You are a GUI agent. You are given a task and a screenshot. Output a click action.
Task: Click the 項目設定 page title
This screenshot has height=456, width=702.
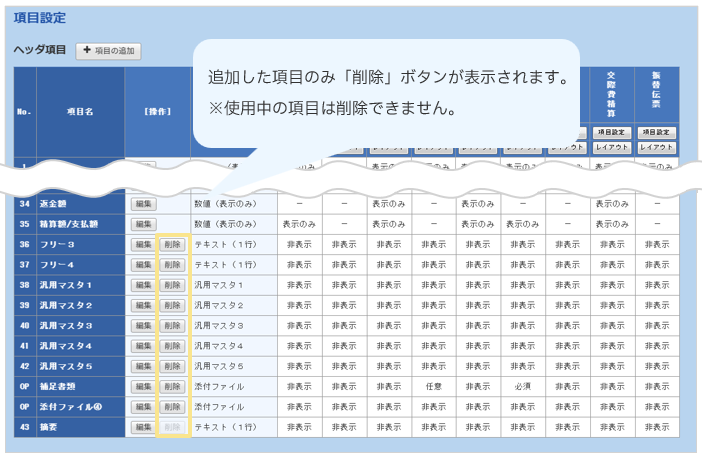40,18
